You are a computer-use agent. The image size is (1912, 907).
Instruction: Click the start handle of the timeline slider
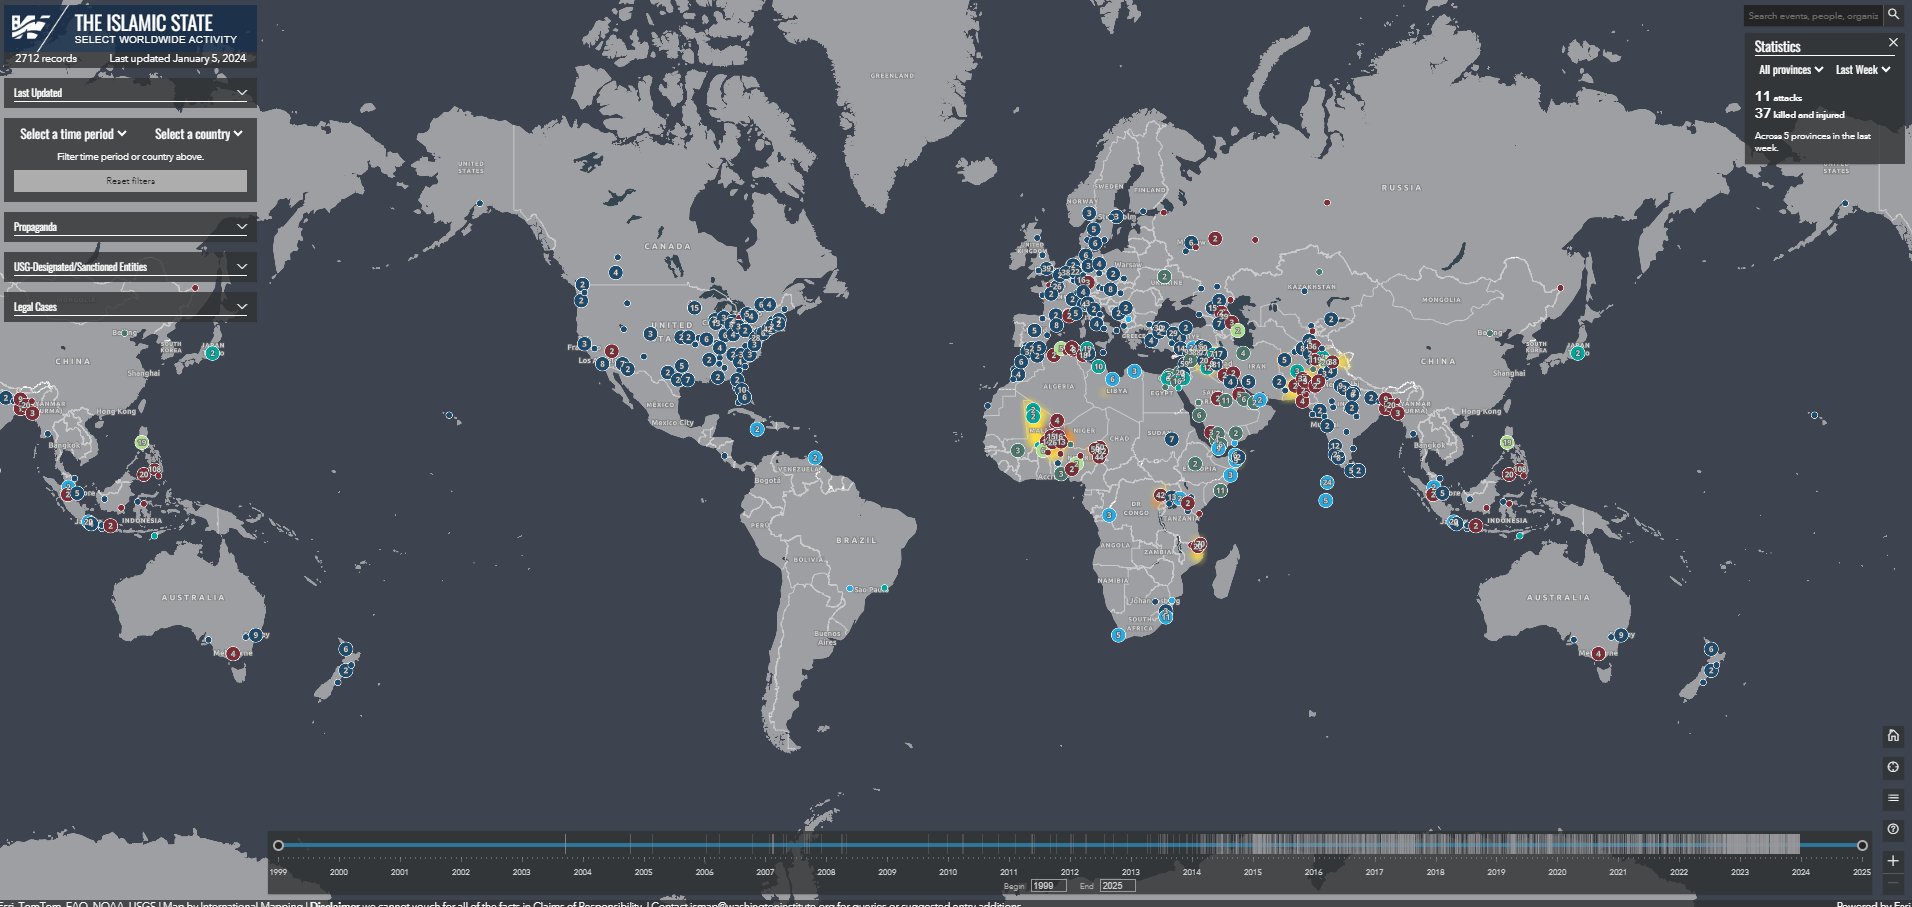pos(279,845)
